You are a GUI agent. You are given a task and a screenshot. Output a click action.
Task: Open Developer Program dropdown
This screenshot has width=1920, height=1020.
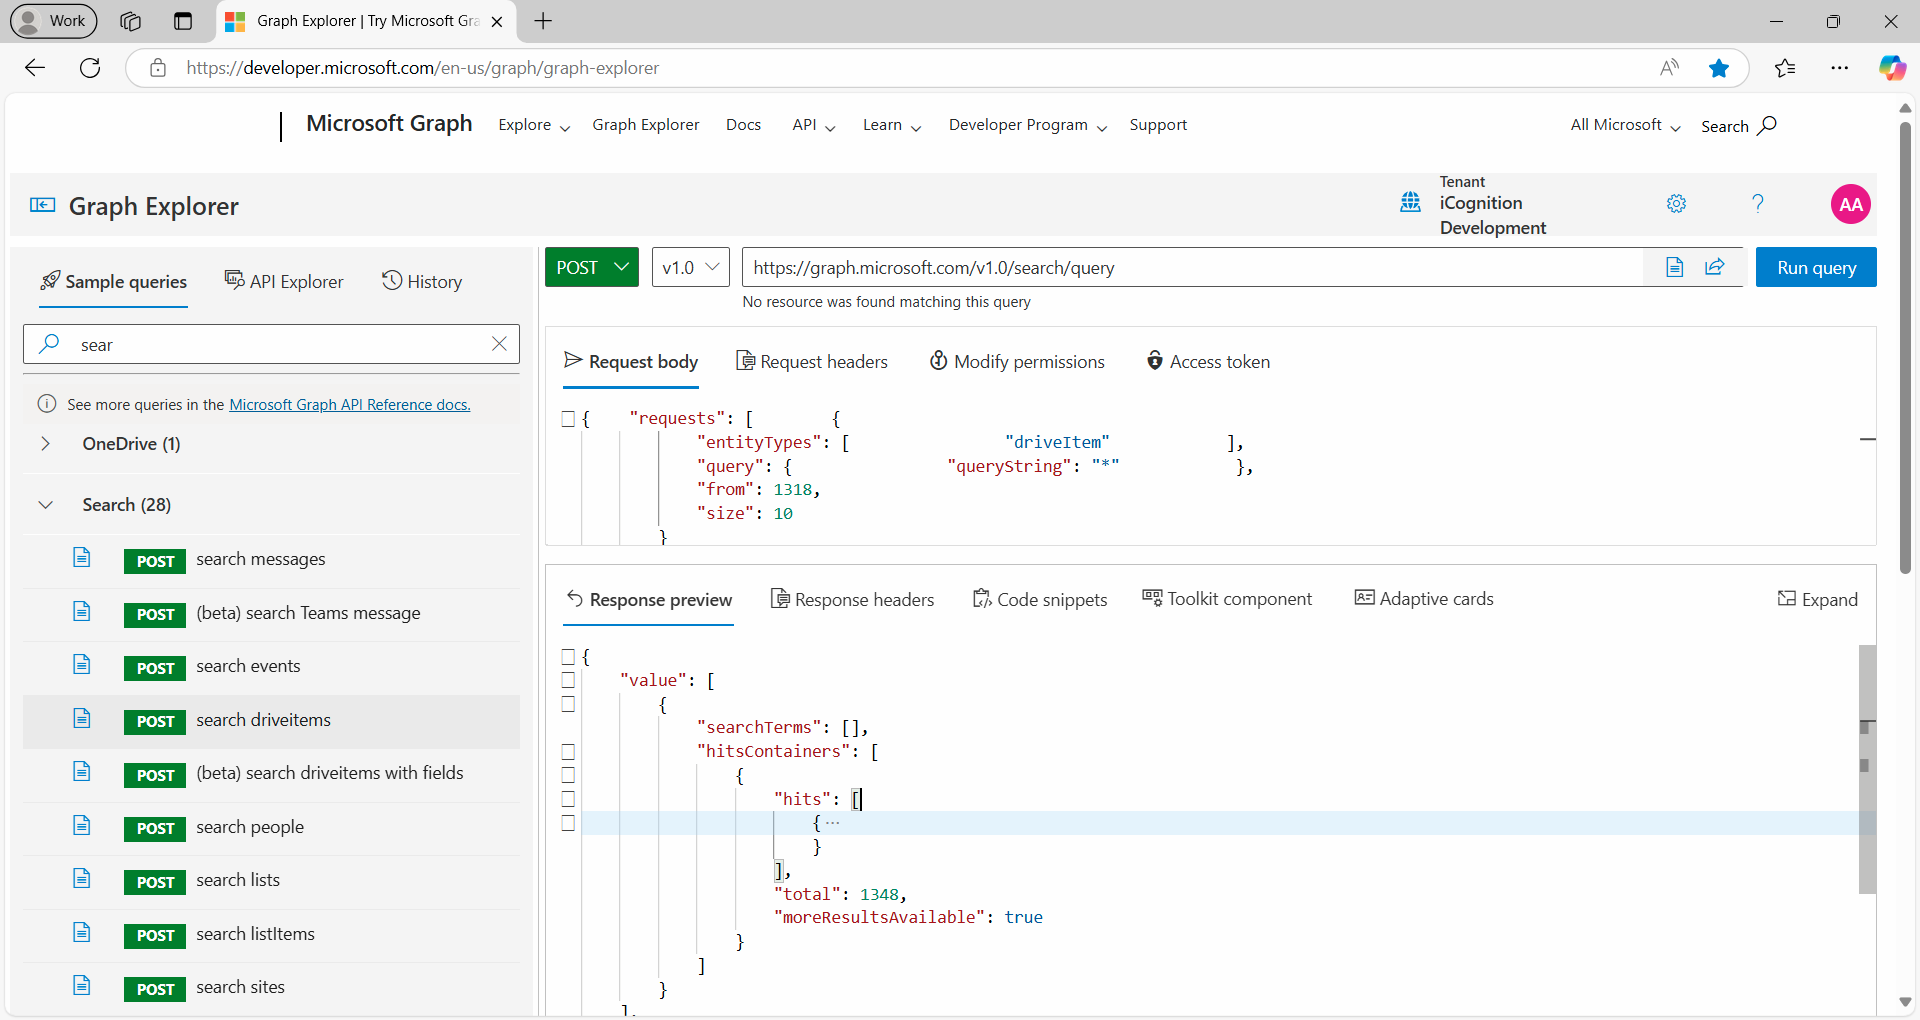[1028, 125]
